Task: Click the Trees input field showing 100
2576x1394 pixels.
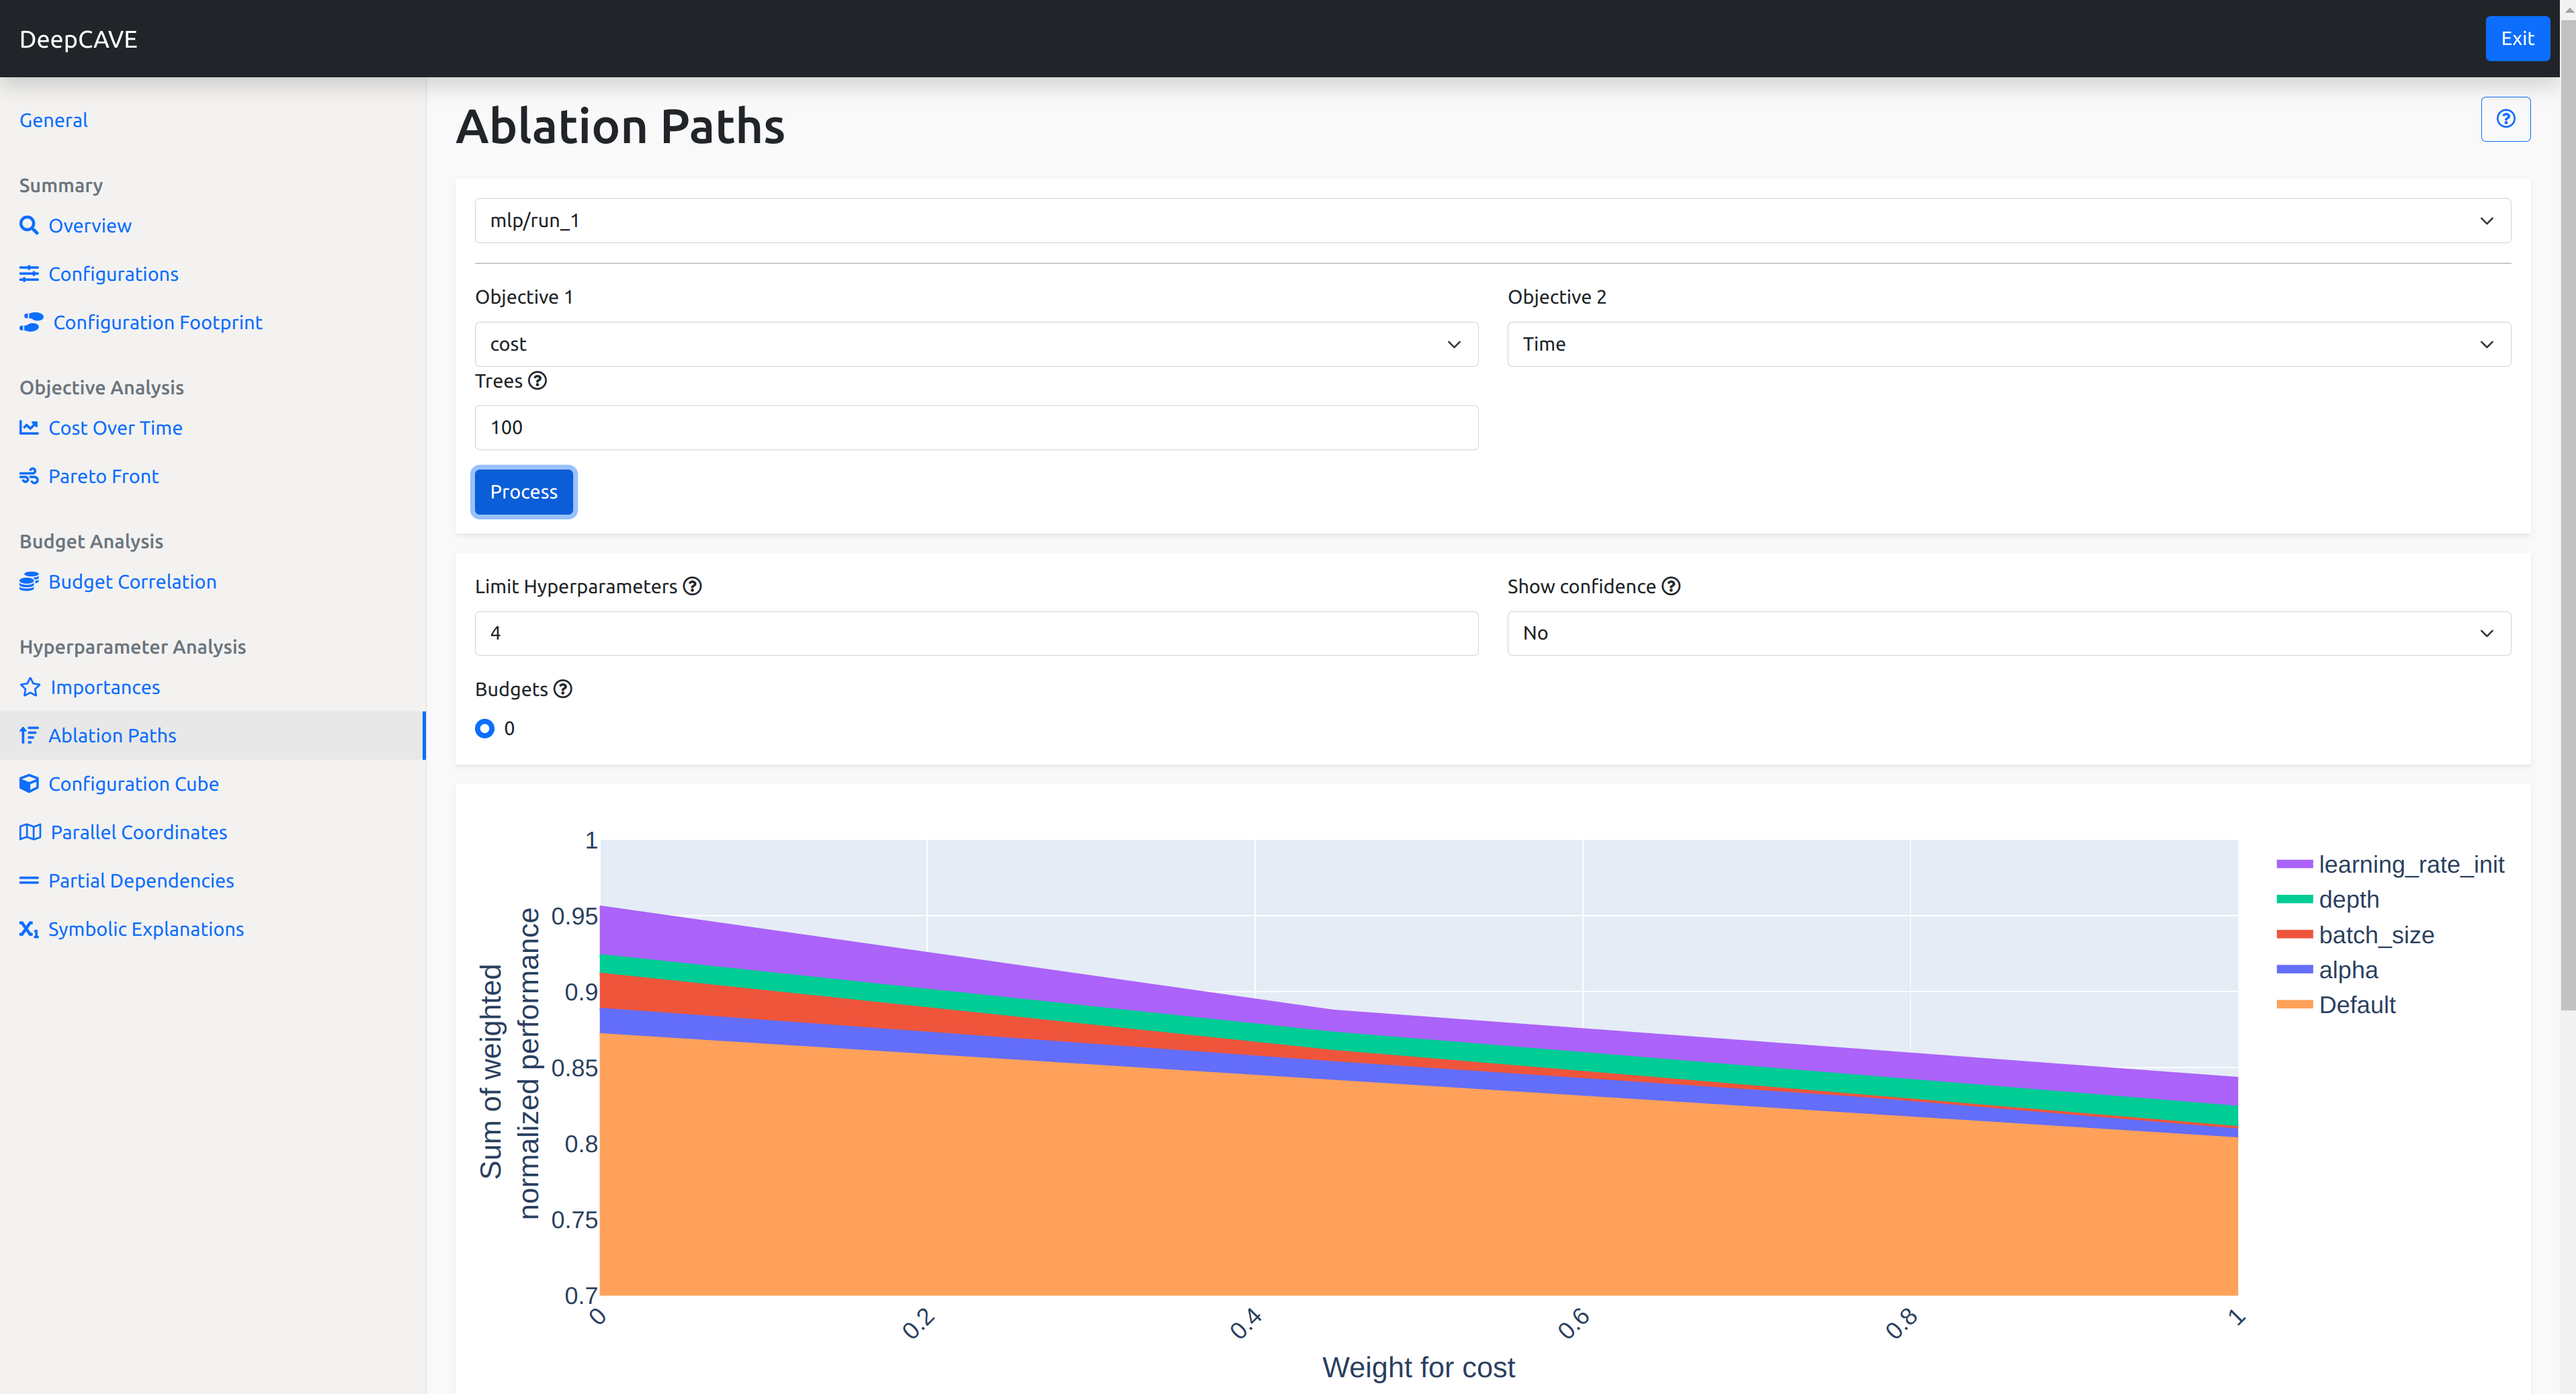Action: (x=976, y=428)
